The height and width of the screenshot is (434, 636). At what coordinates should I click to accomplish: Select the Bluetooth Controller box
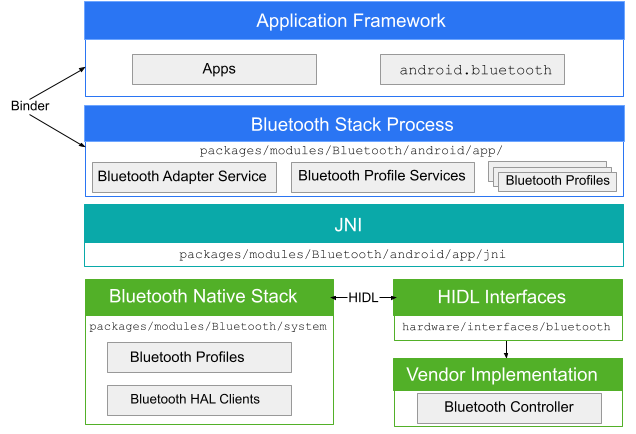point(509,408)
